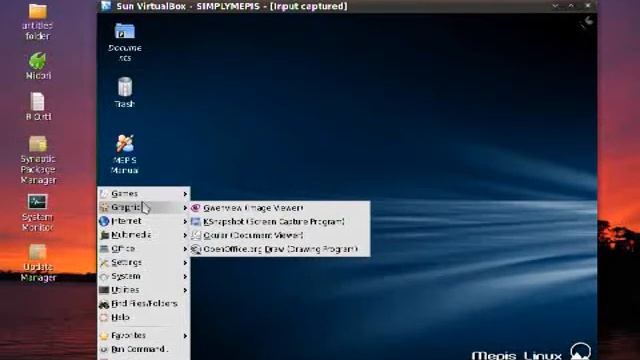Select Find Files/Folders menu entry
Screen dimensions: 640x360
point(144,304)
